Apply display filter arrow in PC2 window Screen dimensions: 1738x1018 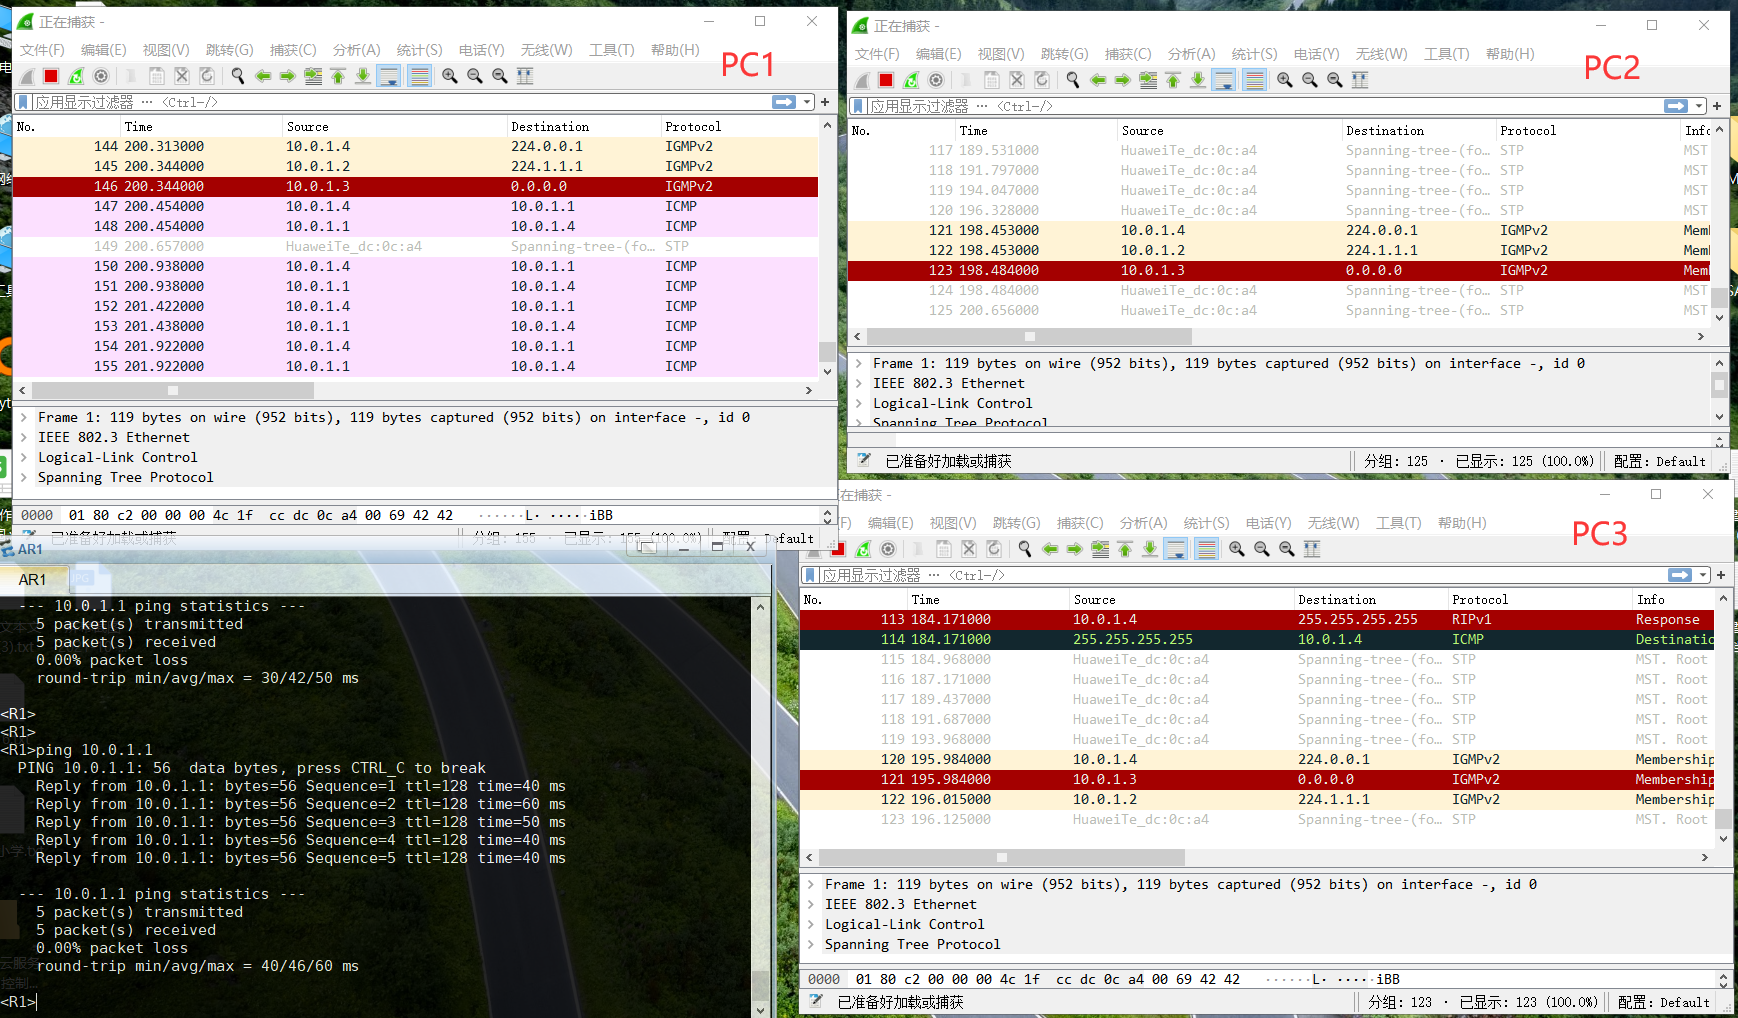pyautogui.click(x=1676, y=106)
